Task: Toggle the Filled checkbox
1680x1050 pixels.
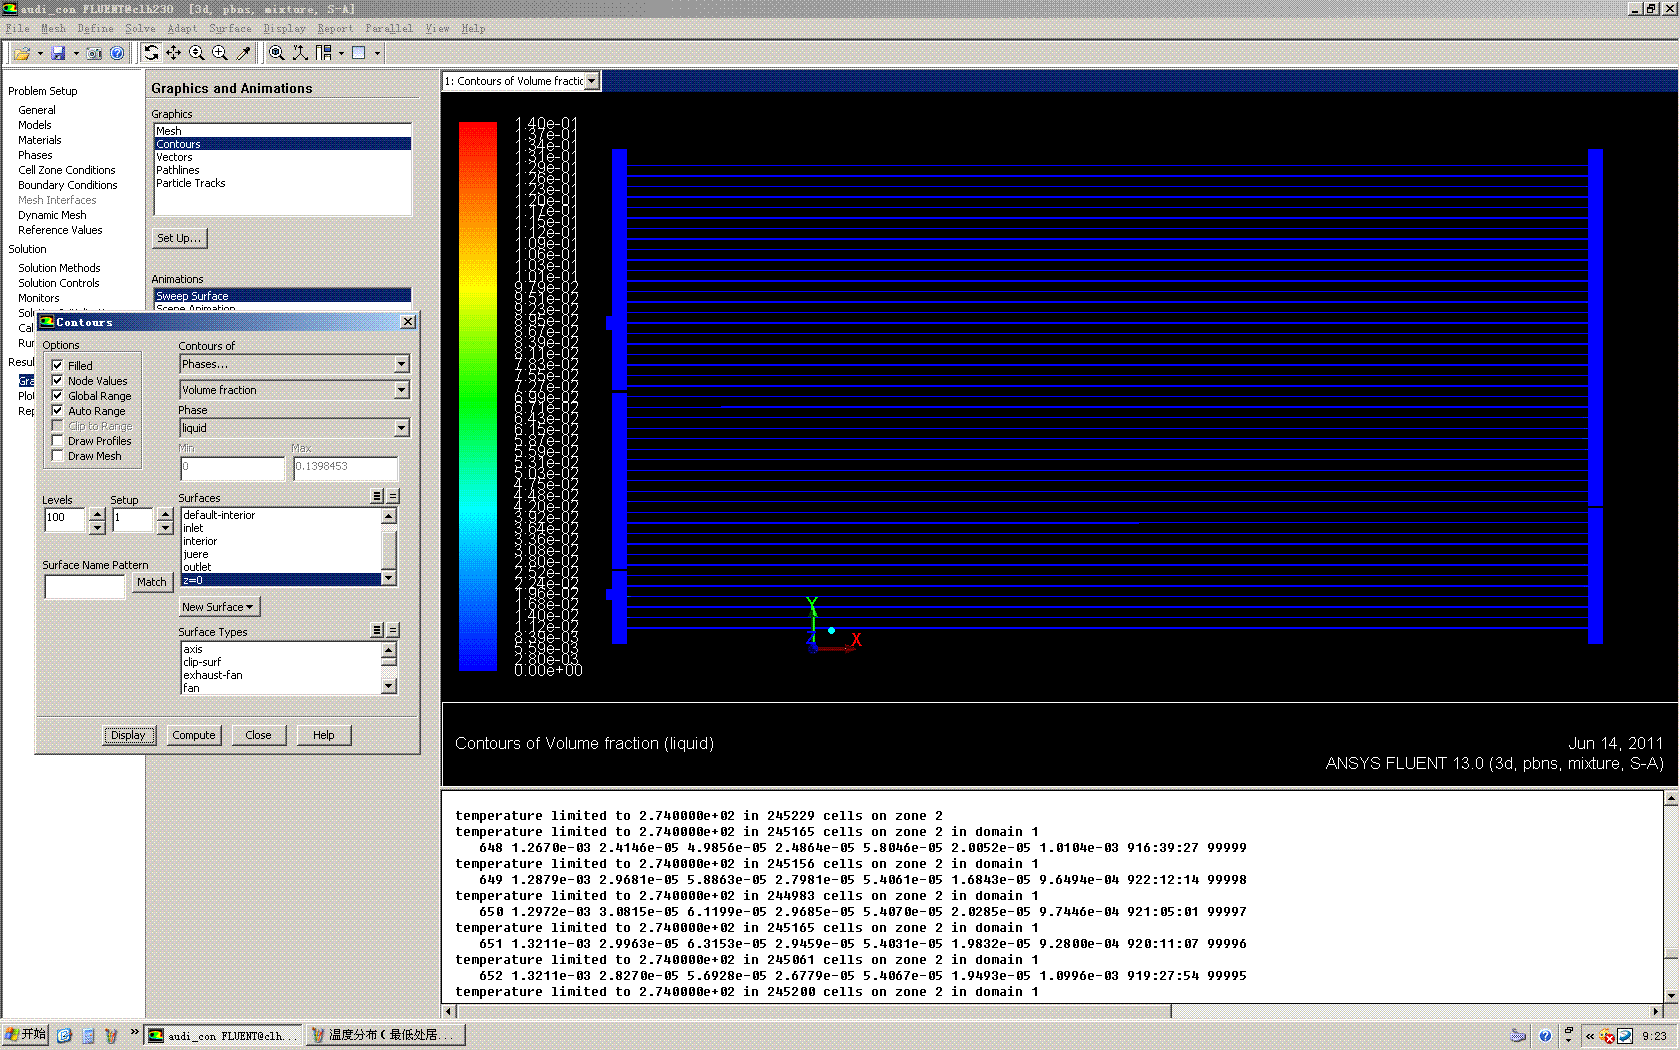Action: (57, 365)
